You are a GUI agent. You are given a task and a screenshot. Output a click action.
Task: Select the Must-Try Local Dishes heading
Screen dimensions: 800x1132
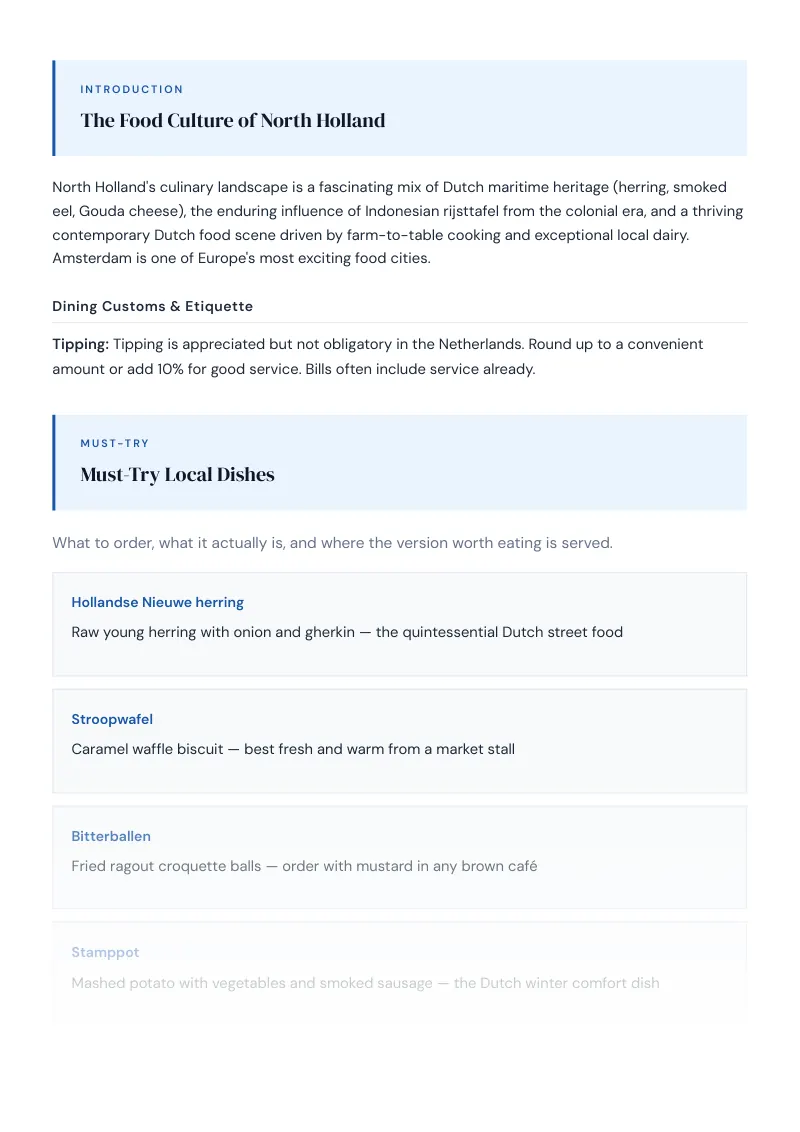pyautogui.click(x=178, y=474)
